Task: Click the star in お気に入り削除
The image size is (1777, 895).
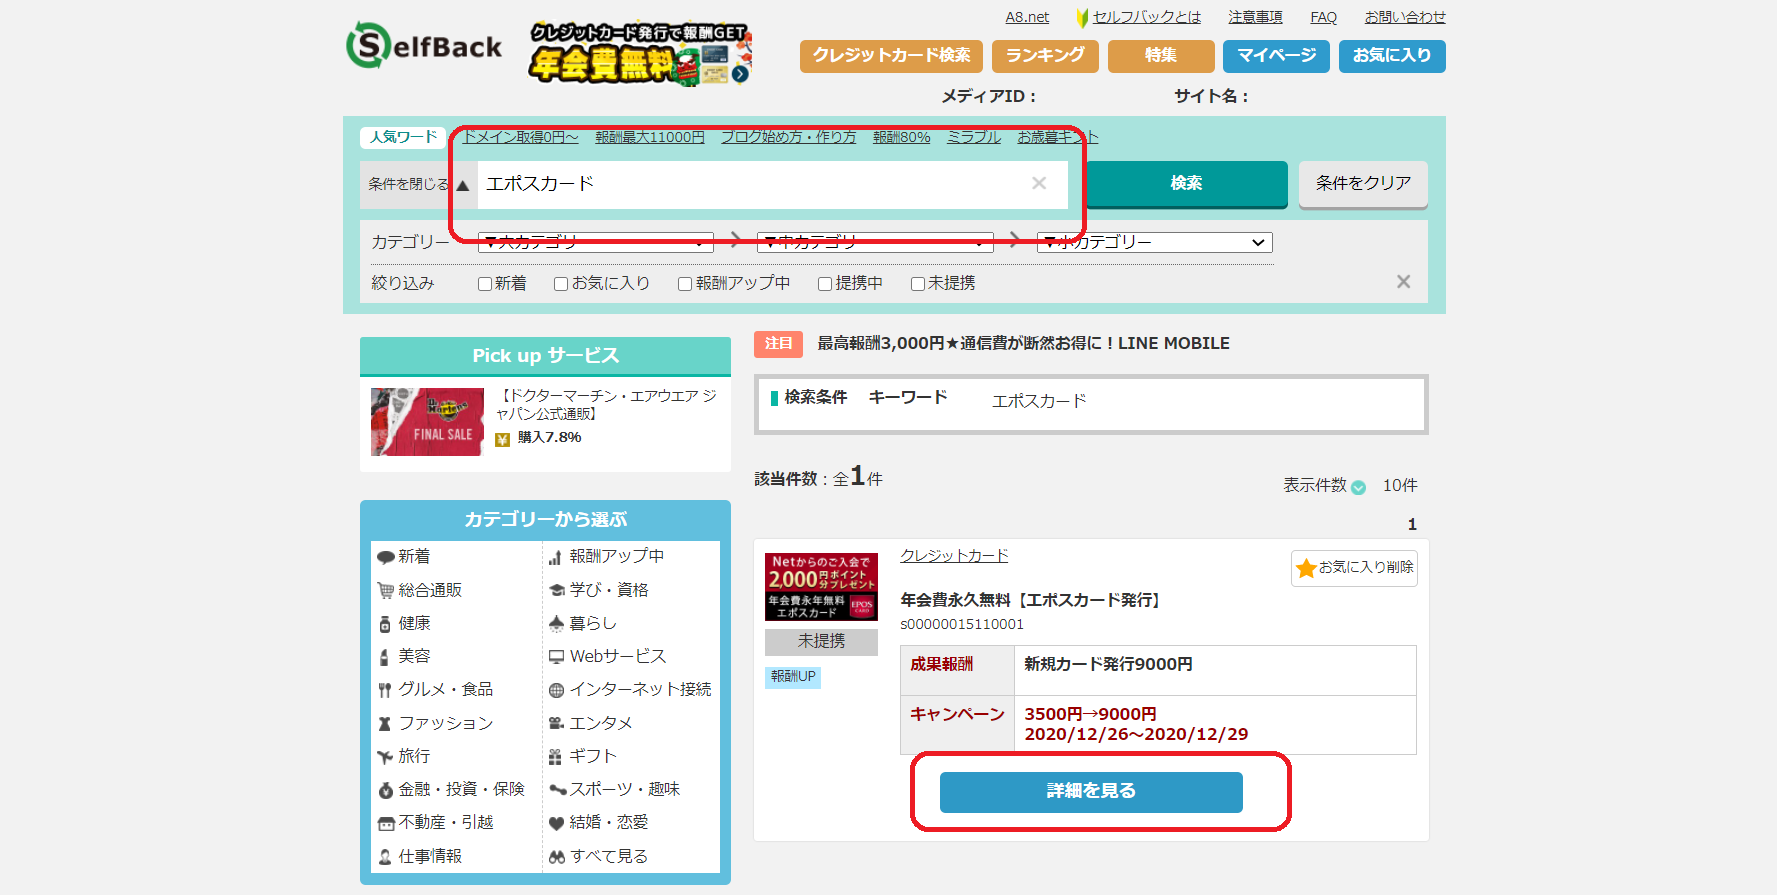Action: tap(1306, 568)
